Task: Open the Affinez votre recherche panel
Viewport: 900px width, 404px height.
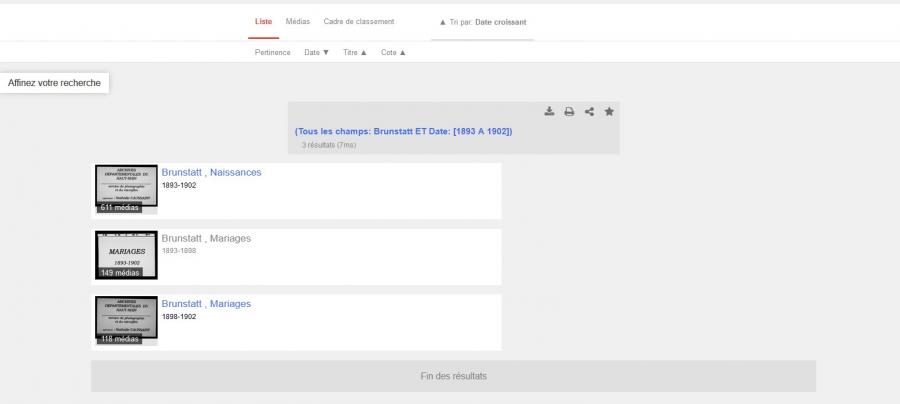Action: click(x=54, y=83)
